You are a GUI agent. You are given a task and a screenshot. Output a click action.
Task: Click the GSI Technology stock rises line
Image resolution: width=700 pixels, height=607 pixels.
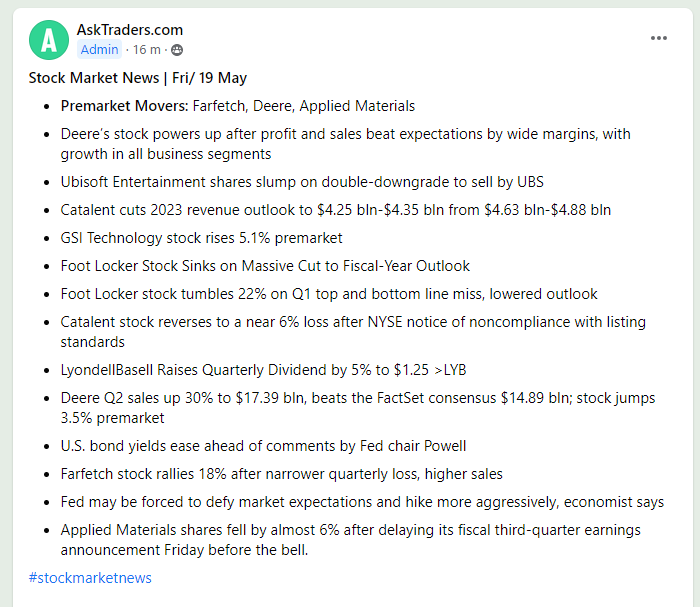point(201,238)
